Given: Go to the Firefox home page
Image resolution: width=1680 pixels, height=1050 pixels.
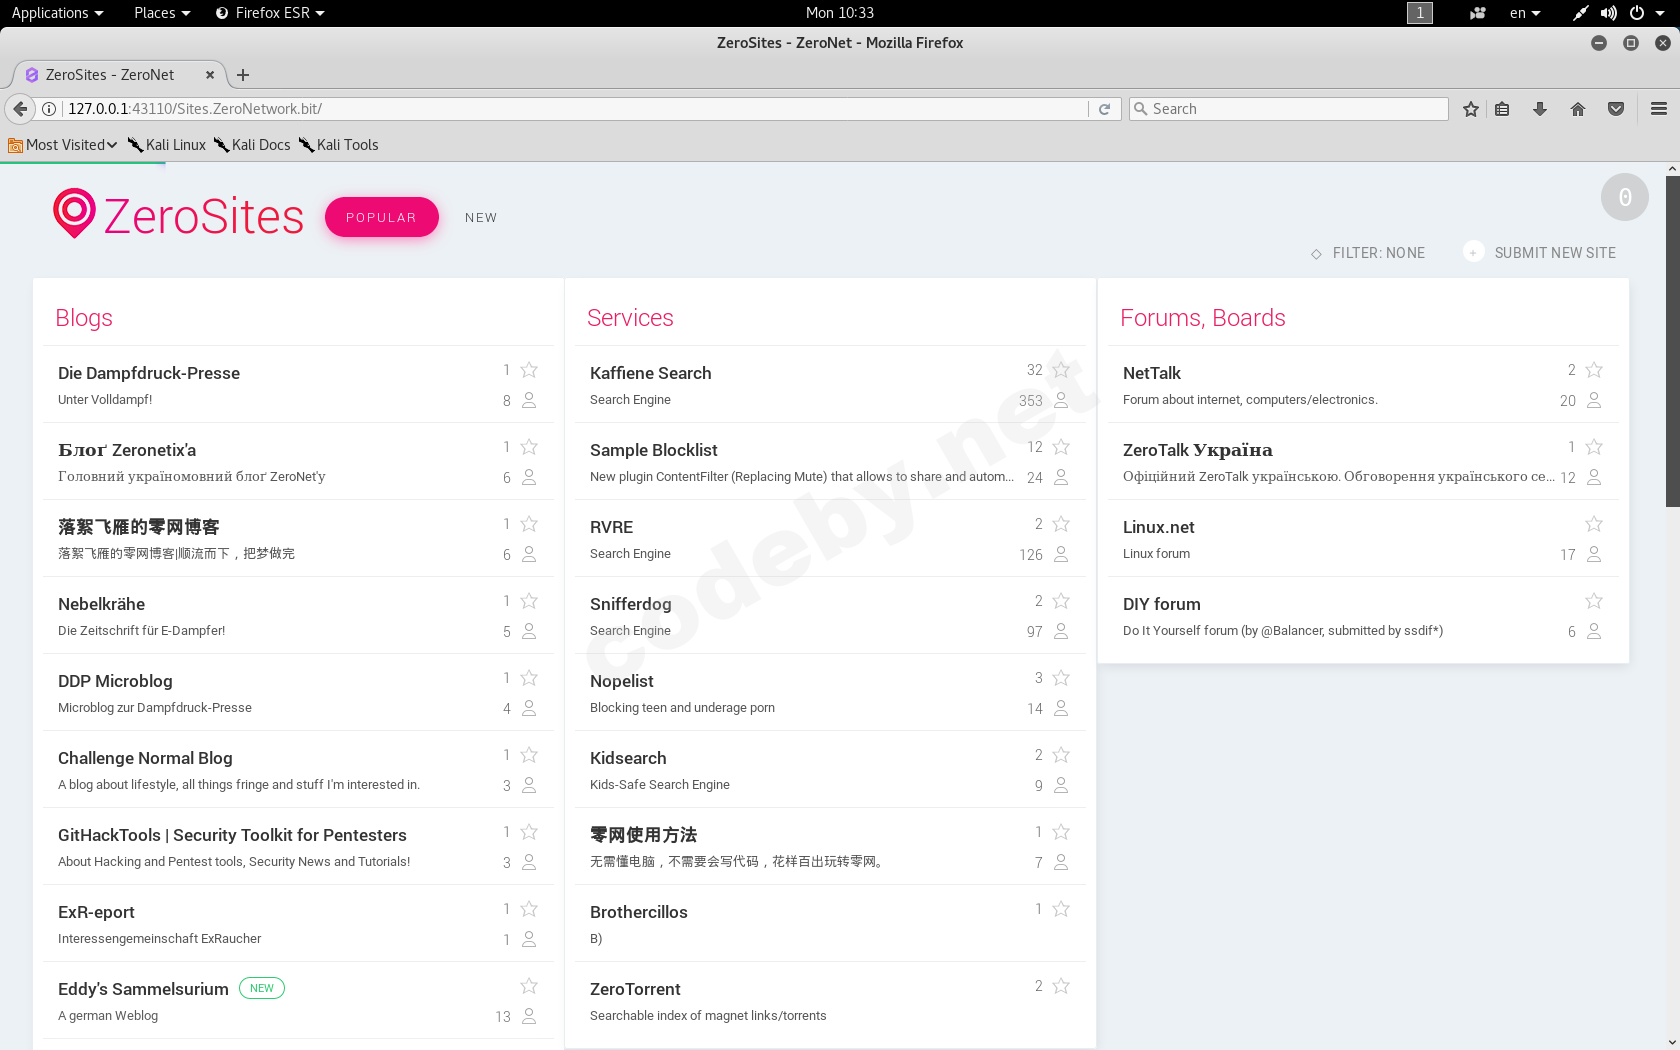Looking at the screenshot, I should 1578,109.
